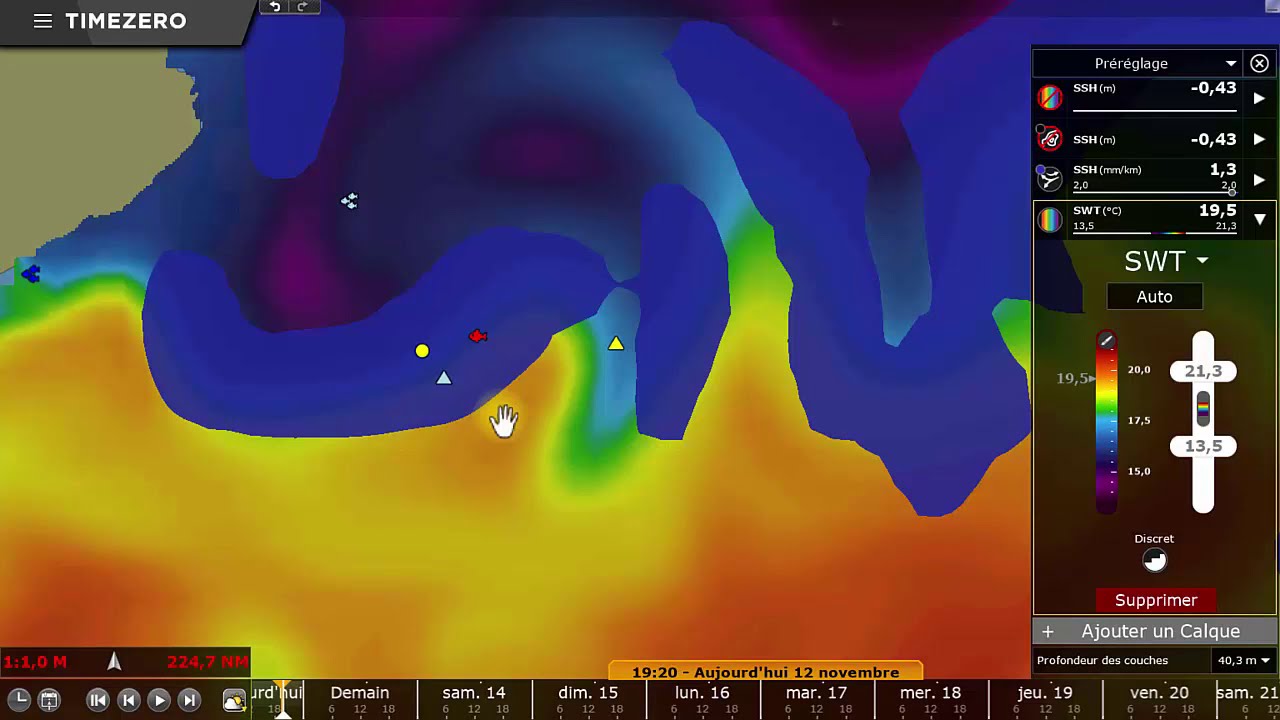Click the Supprimer button
The width and height of the screenshot is (1280, 720).
click(1156, 600)
